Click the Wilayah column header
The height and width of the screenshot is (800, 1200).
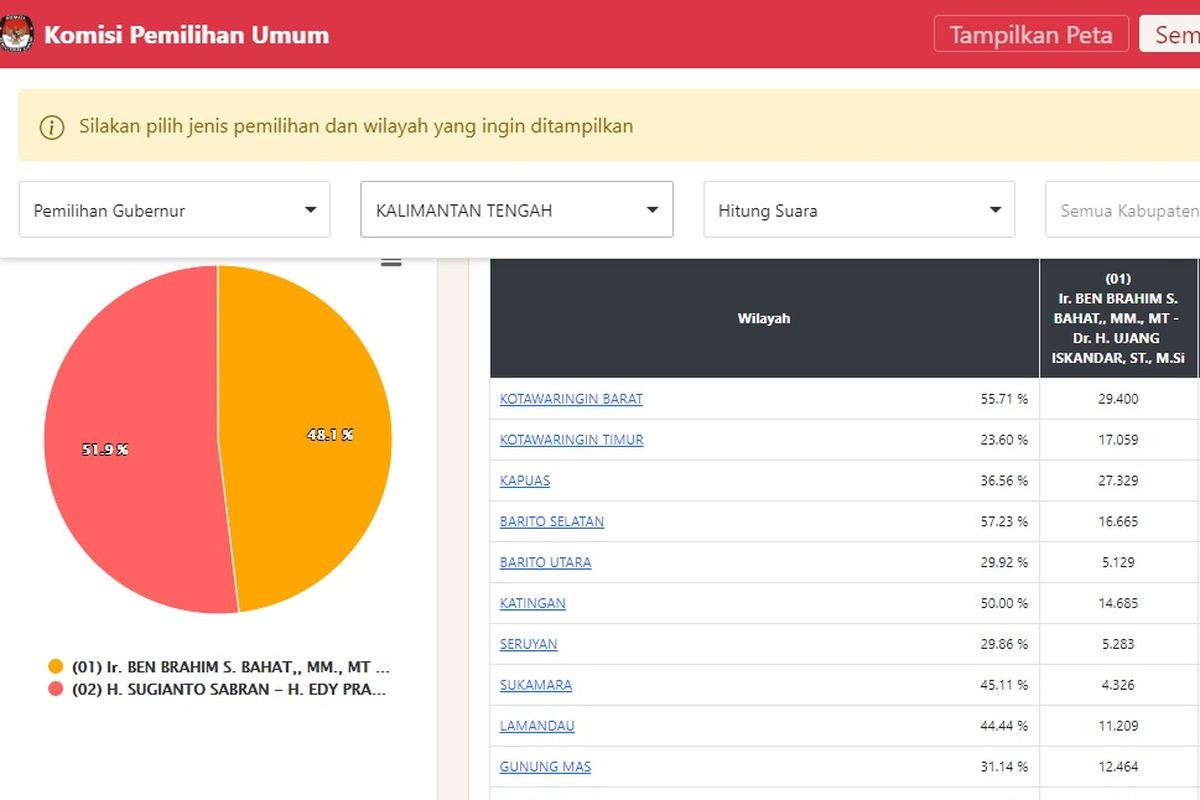pyautogui.click(x=764, y=318)
